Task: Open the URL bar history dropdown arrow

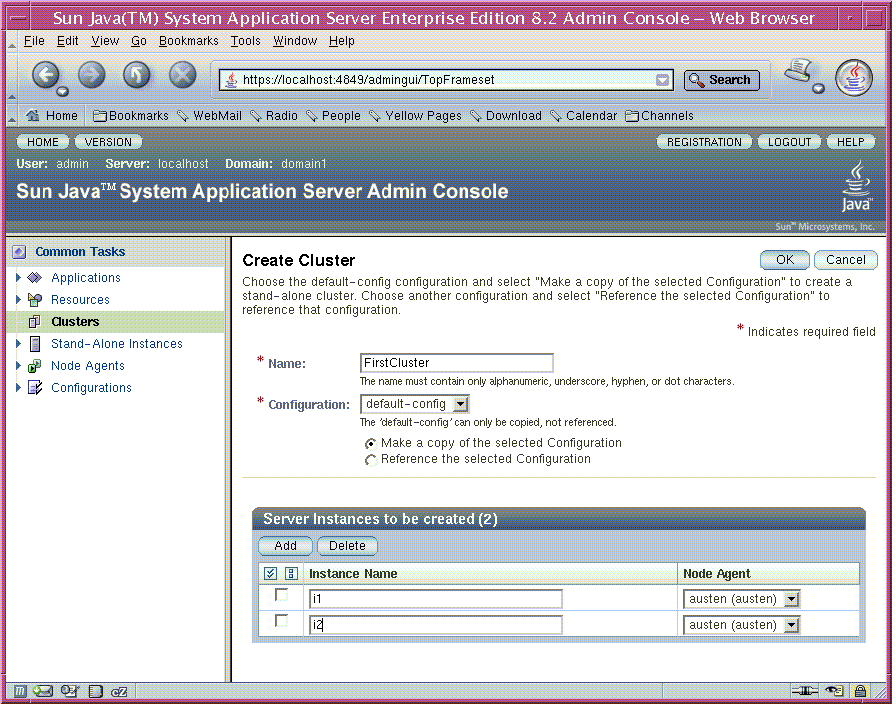Action: 662,80
